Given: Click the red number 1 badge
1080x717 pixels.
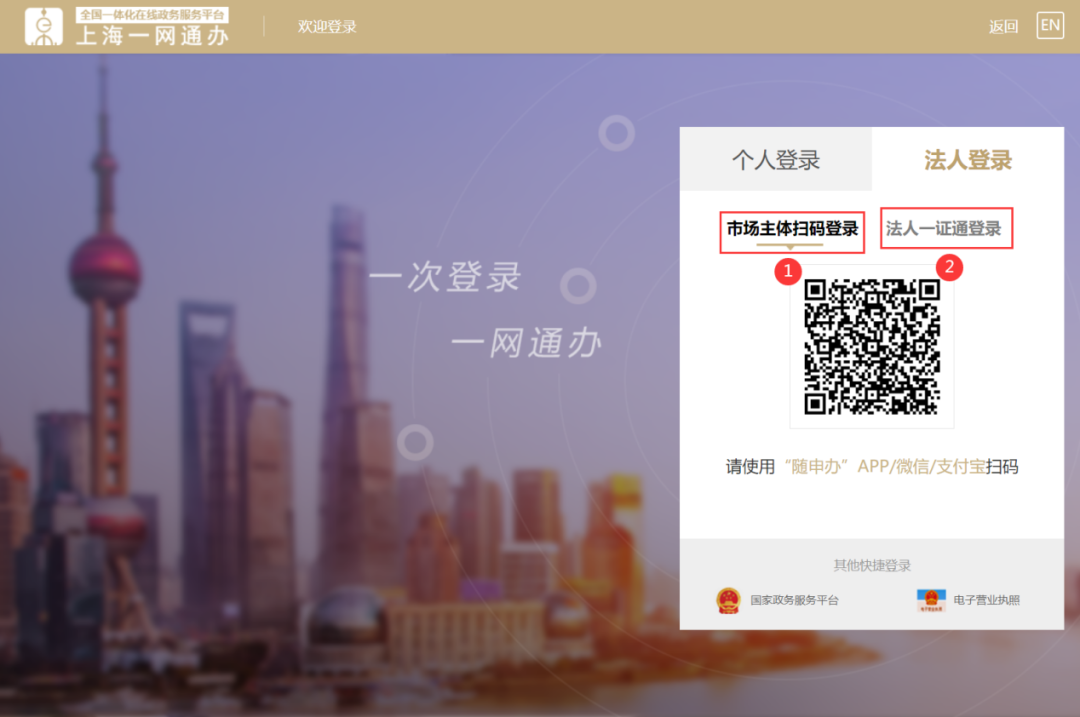Looking at the screenshot, I should 790,270.
